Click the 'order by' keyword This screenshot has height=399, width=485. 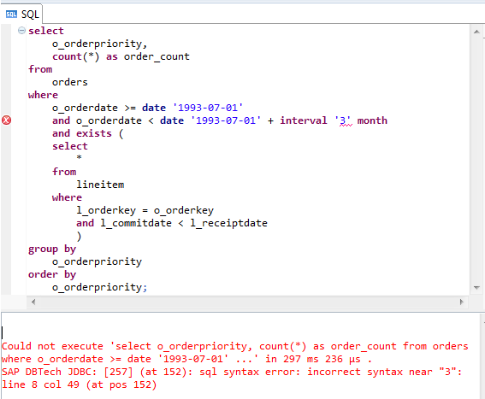pyautogui.click(x=52, y=275)
